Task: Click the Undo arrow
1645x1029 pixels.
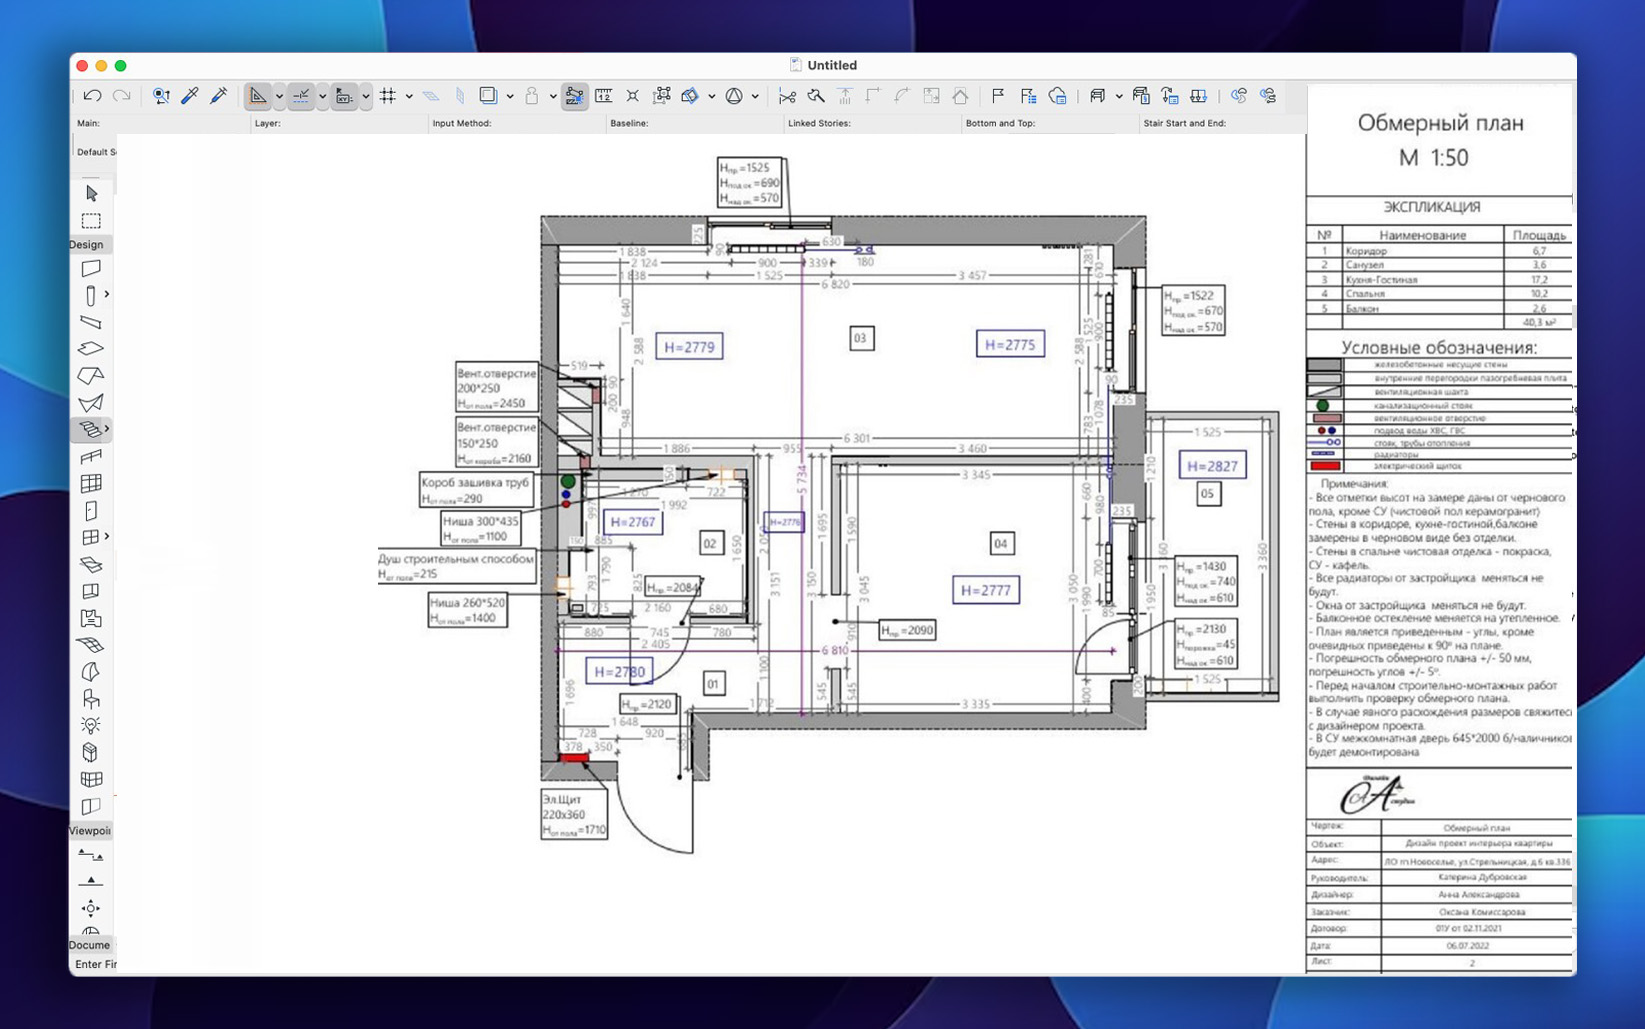Action: (92, 96)
